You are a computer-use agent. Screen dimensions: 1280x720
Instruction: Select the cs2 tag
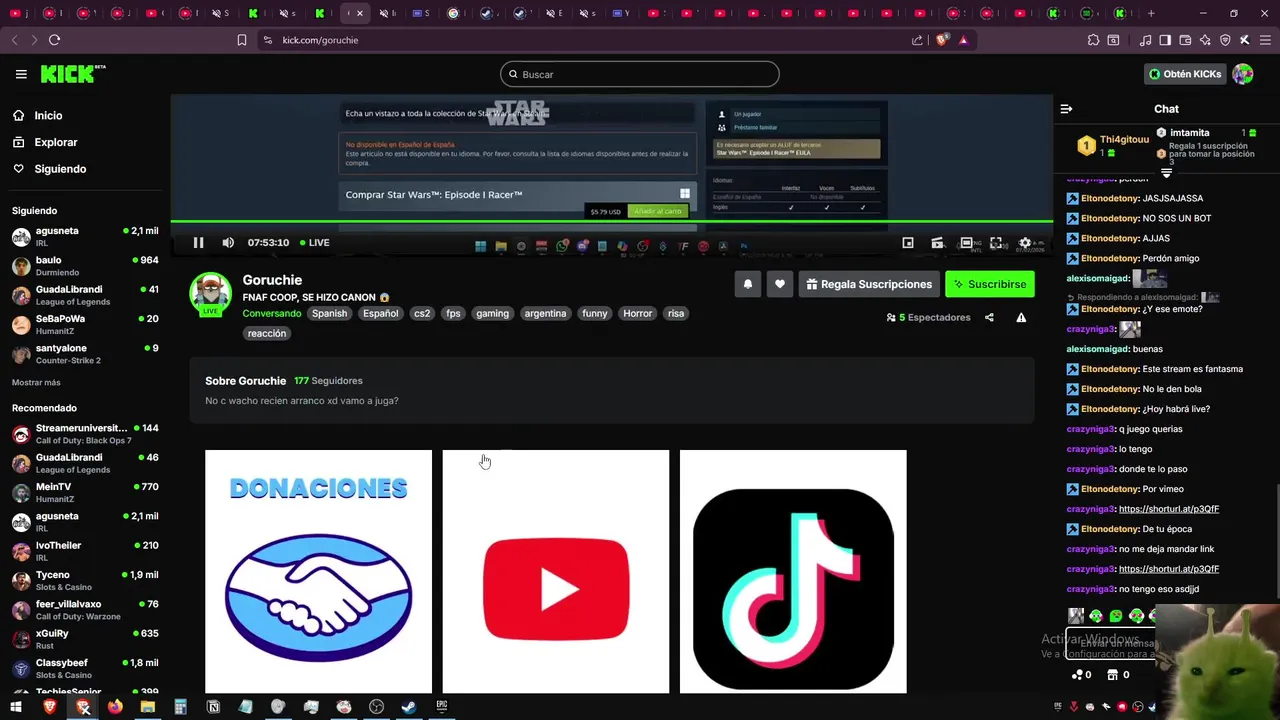pyautogui.click(x=422, y=313)
